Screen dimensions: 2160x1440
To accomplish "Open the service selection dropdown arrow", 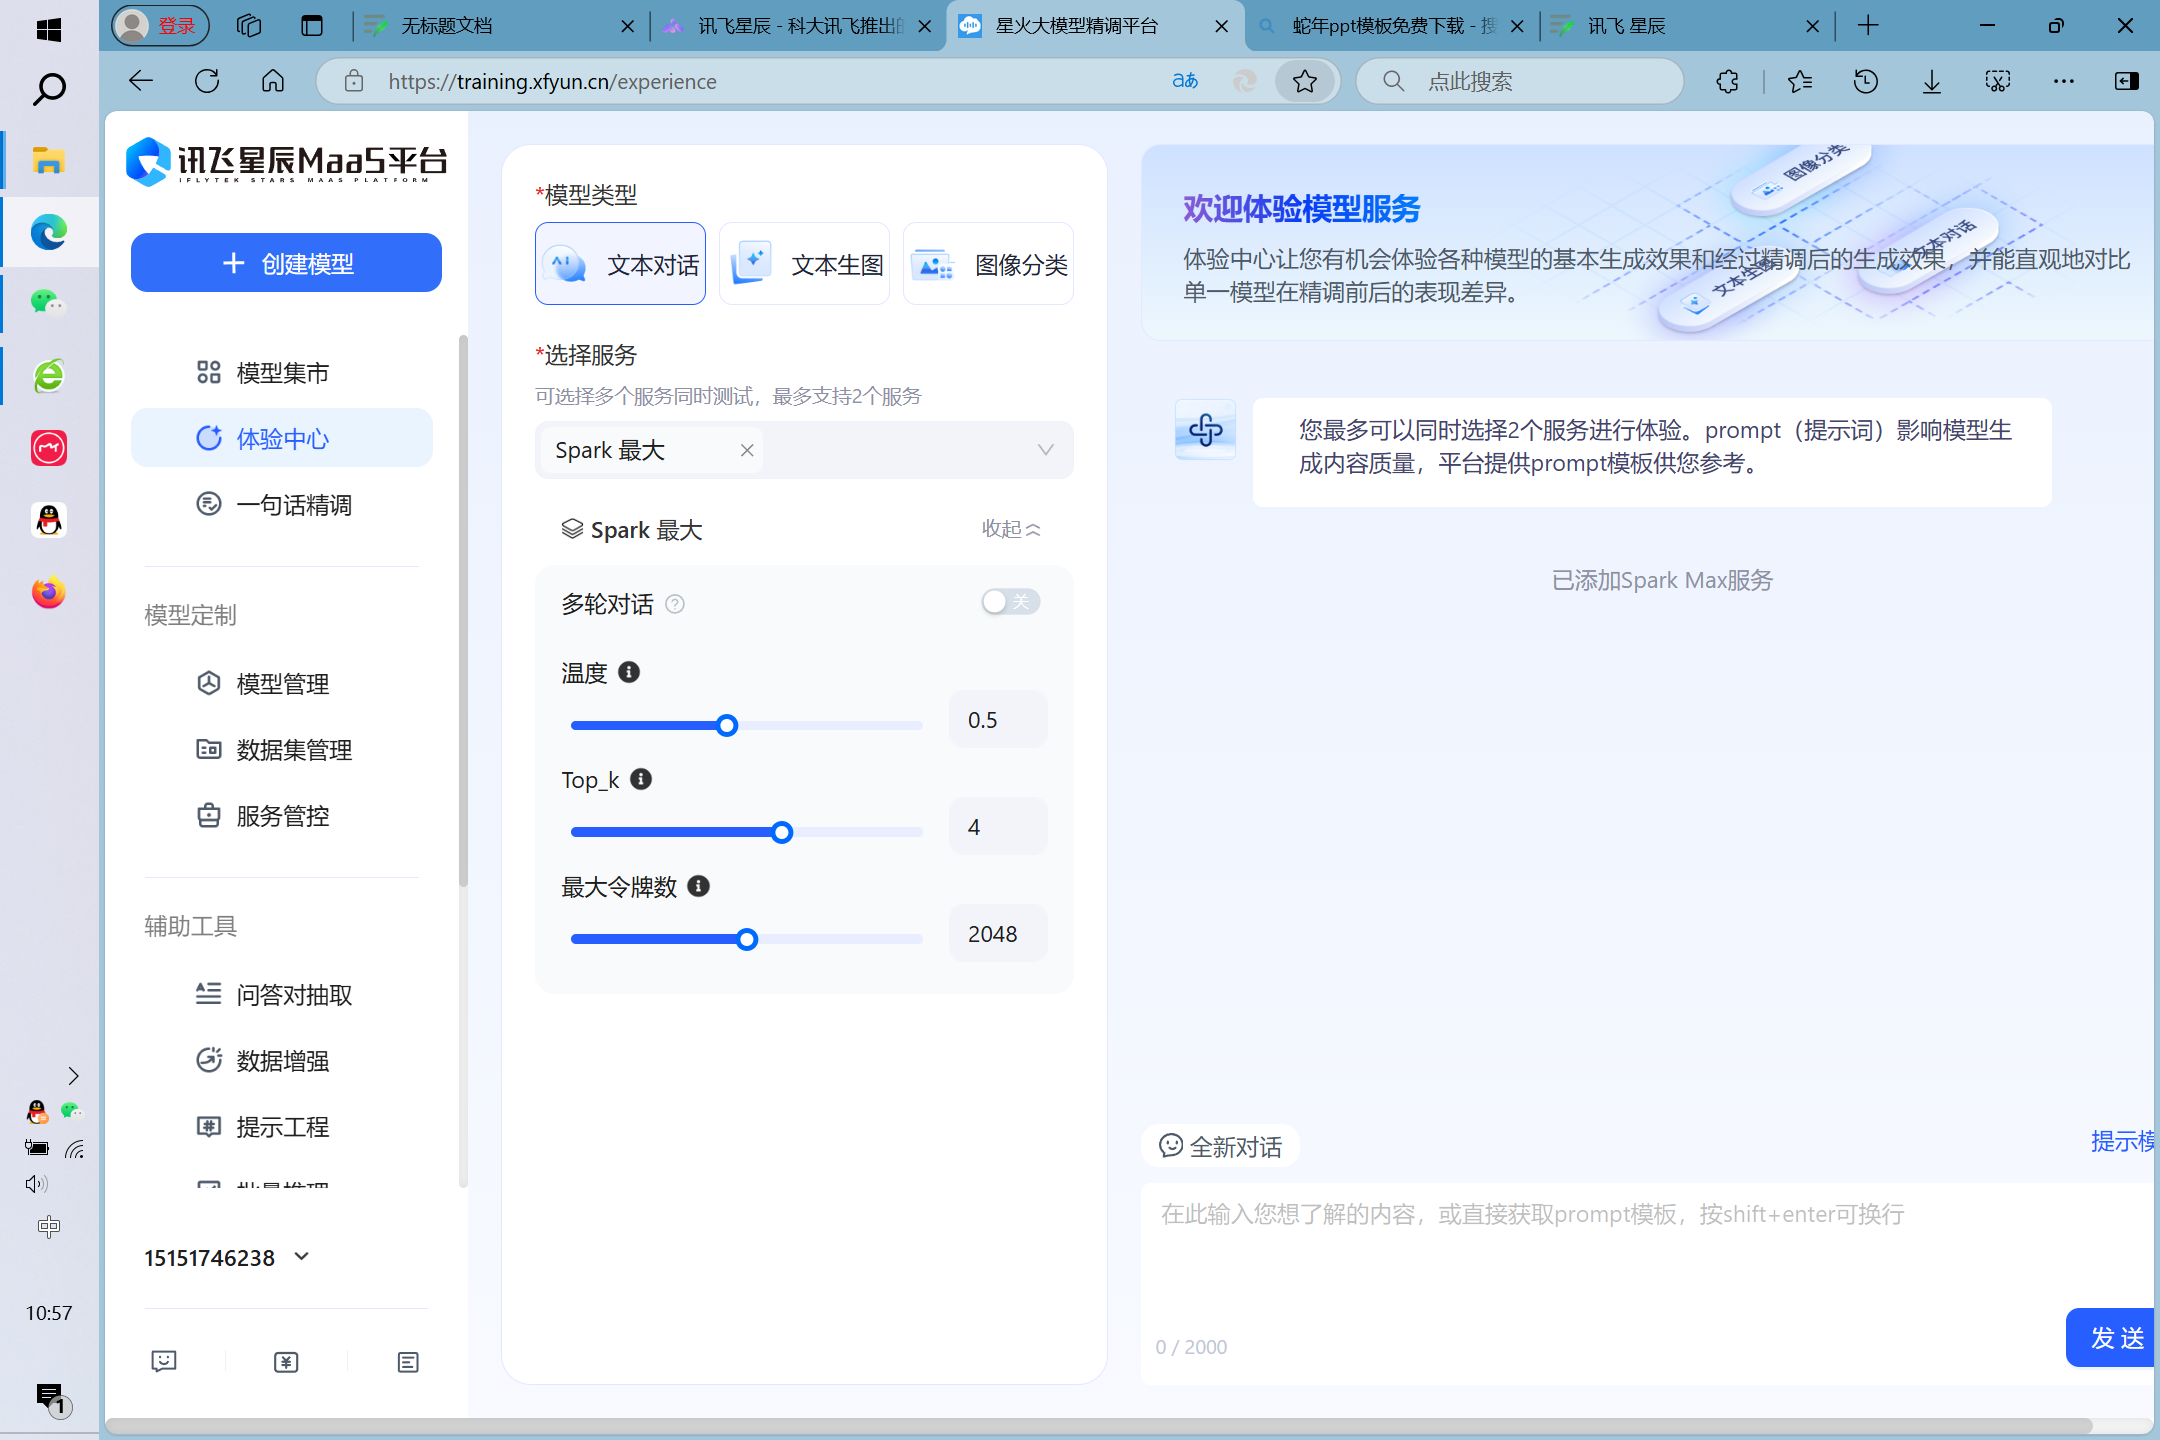I will [1045, 450].
